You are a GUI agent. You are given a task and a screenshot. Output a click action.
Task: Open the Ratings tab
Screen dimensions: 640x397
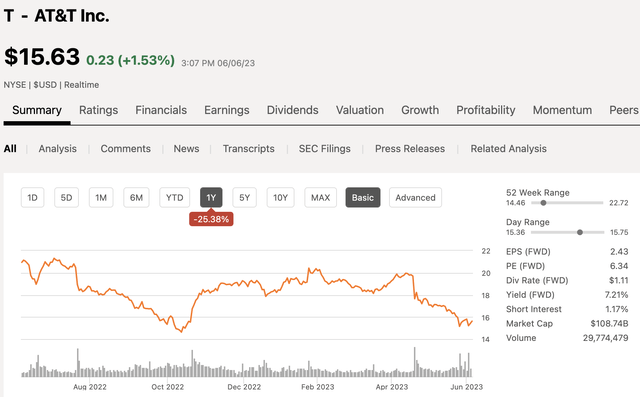point(98,110)
